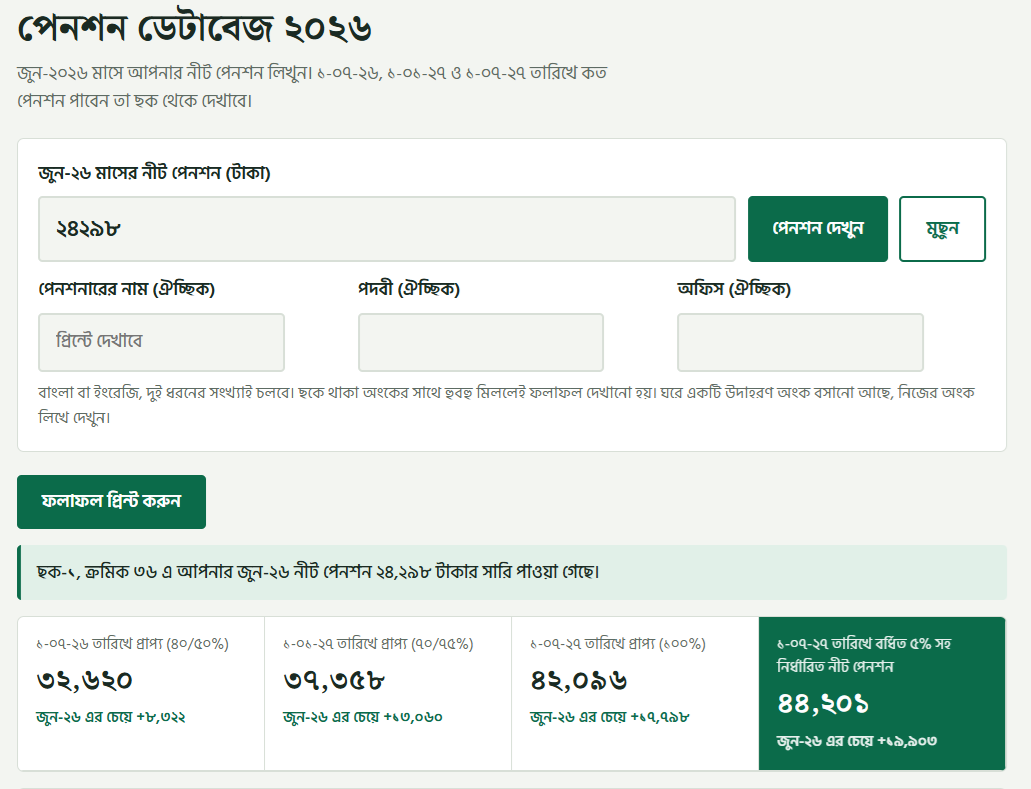
Task: Select the ৪৪,২০১ final pension amount
Action: (823, 704)
